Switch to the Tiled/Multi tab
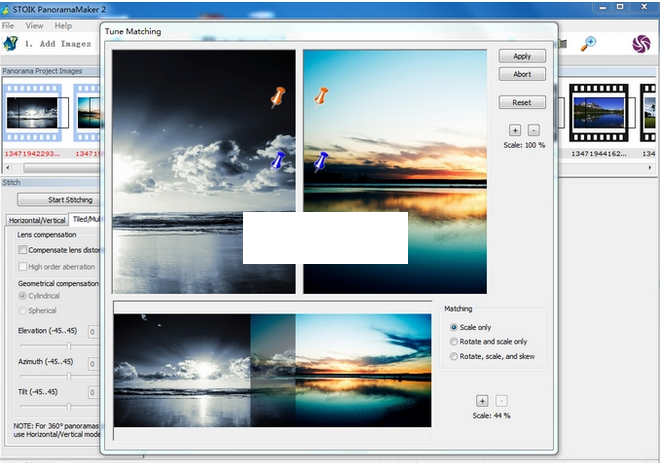660x463 pixels. pos(85,219)
